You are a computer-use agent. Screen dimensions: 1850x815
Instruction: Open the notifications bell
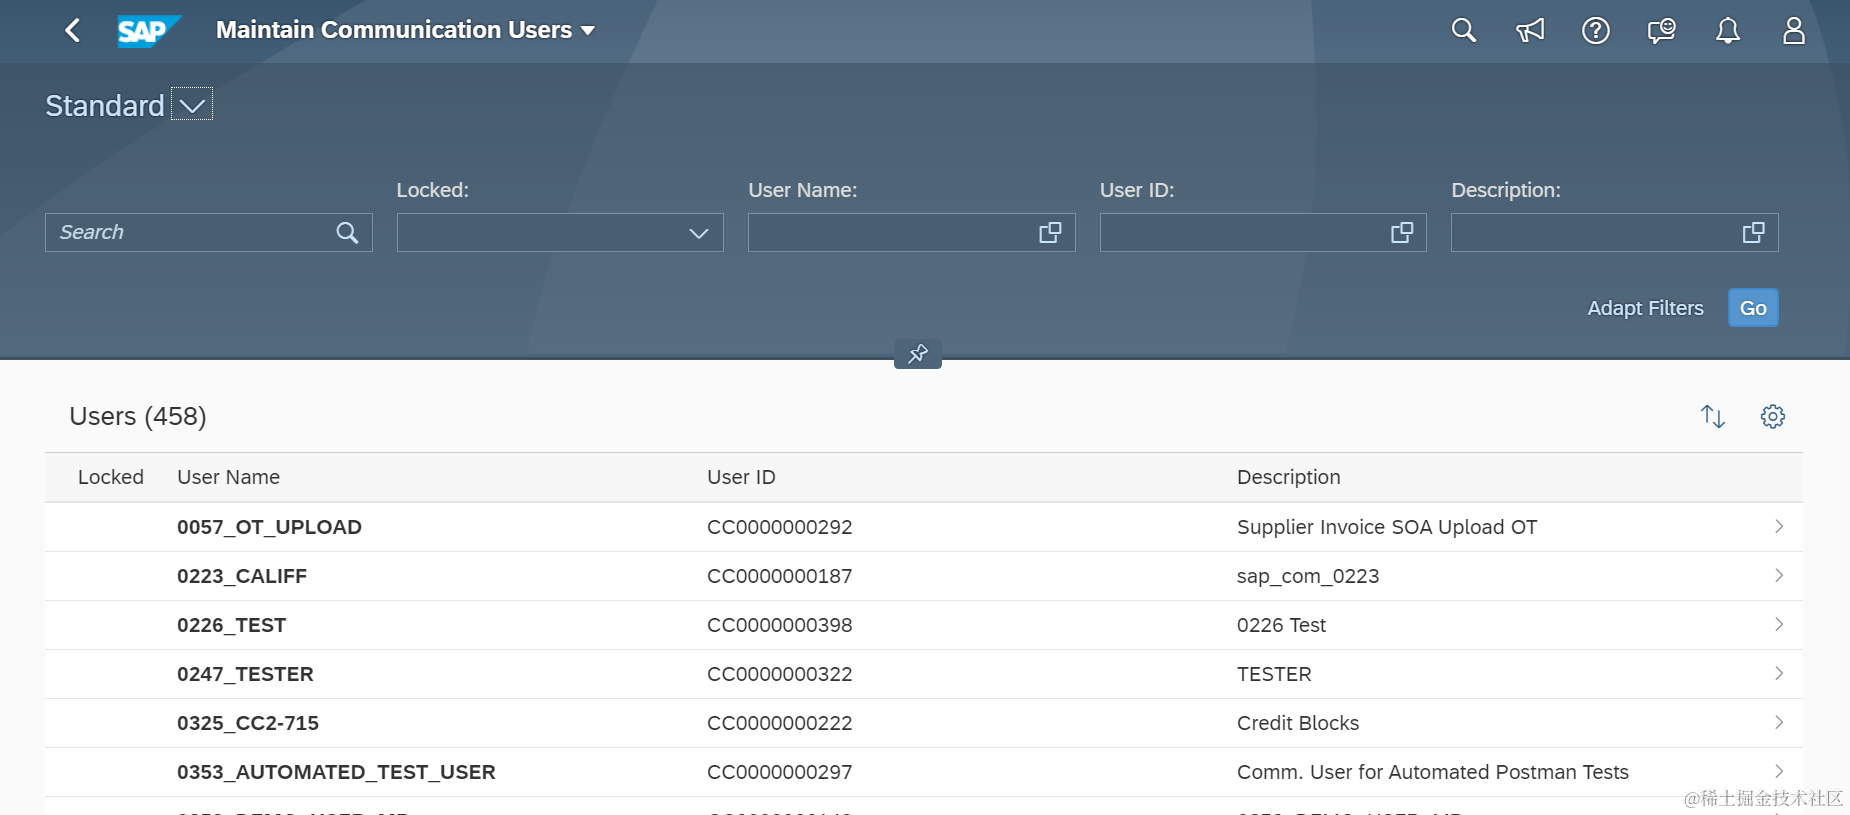1728,30
